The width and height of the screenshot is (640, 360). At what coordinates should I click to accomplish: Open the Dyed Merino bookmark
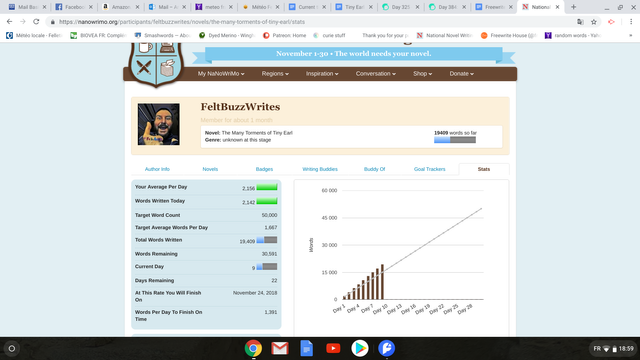click(x=227, y=36)
